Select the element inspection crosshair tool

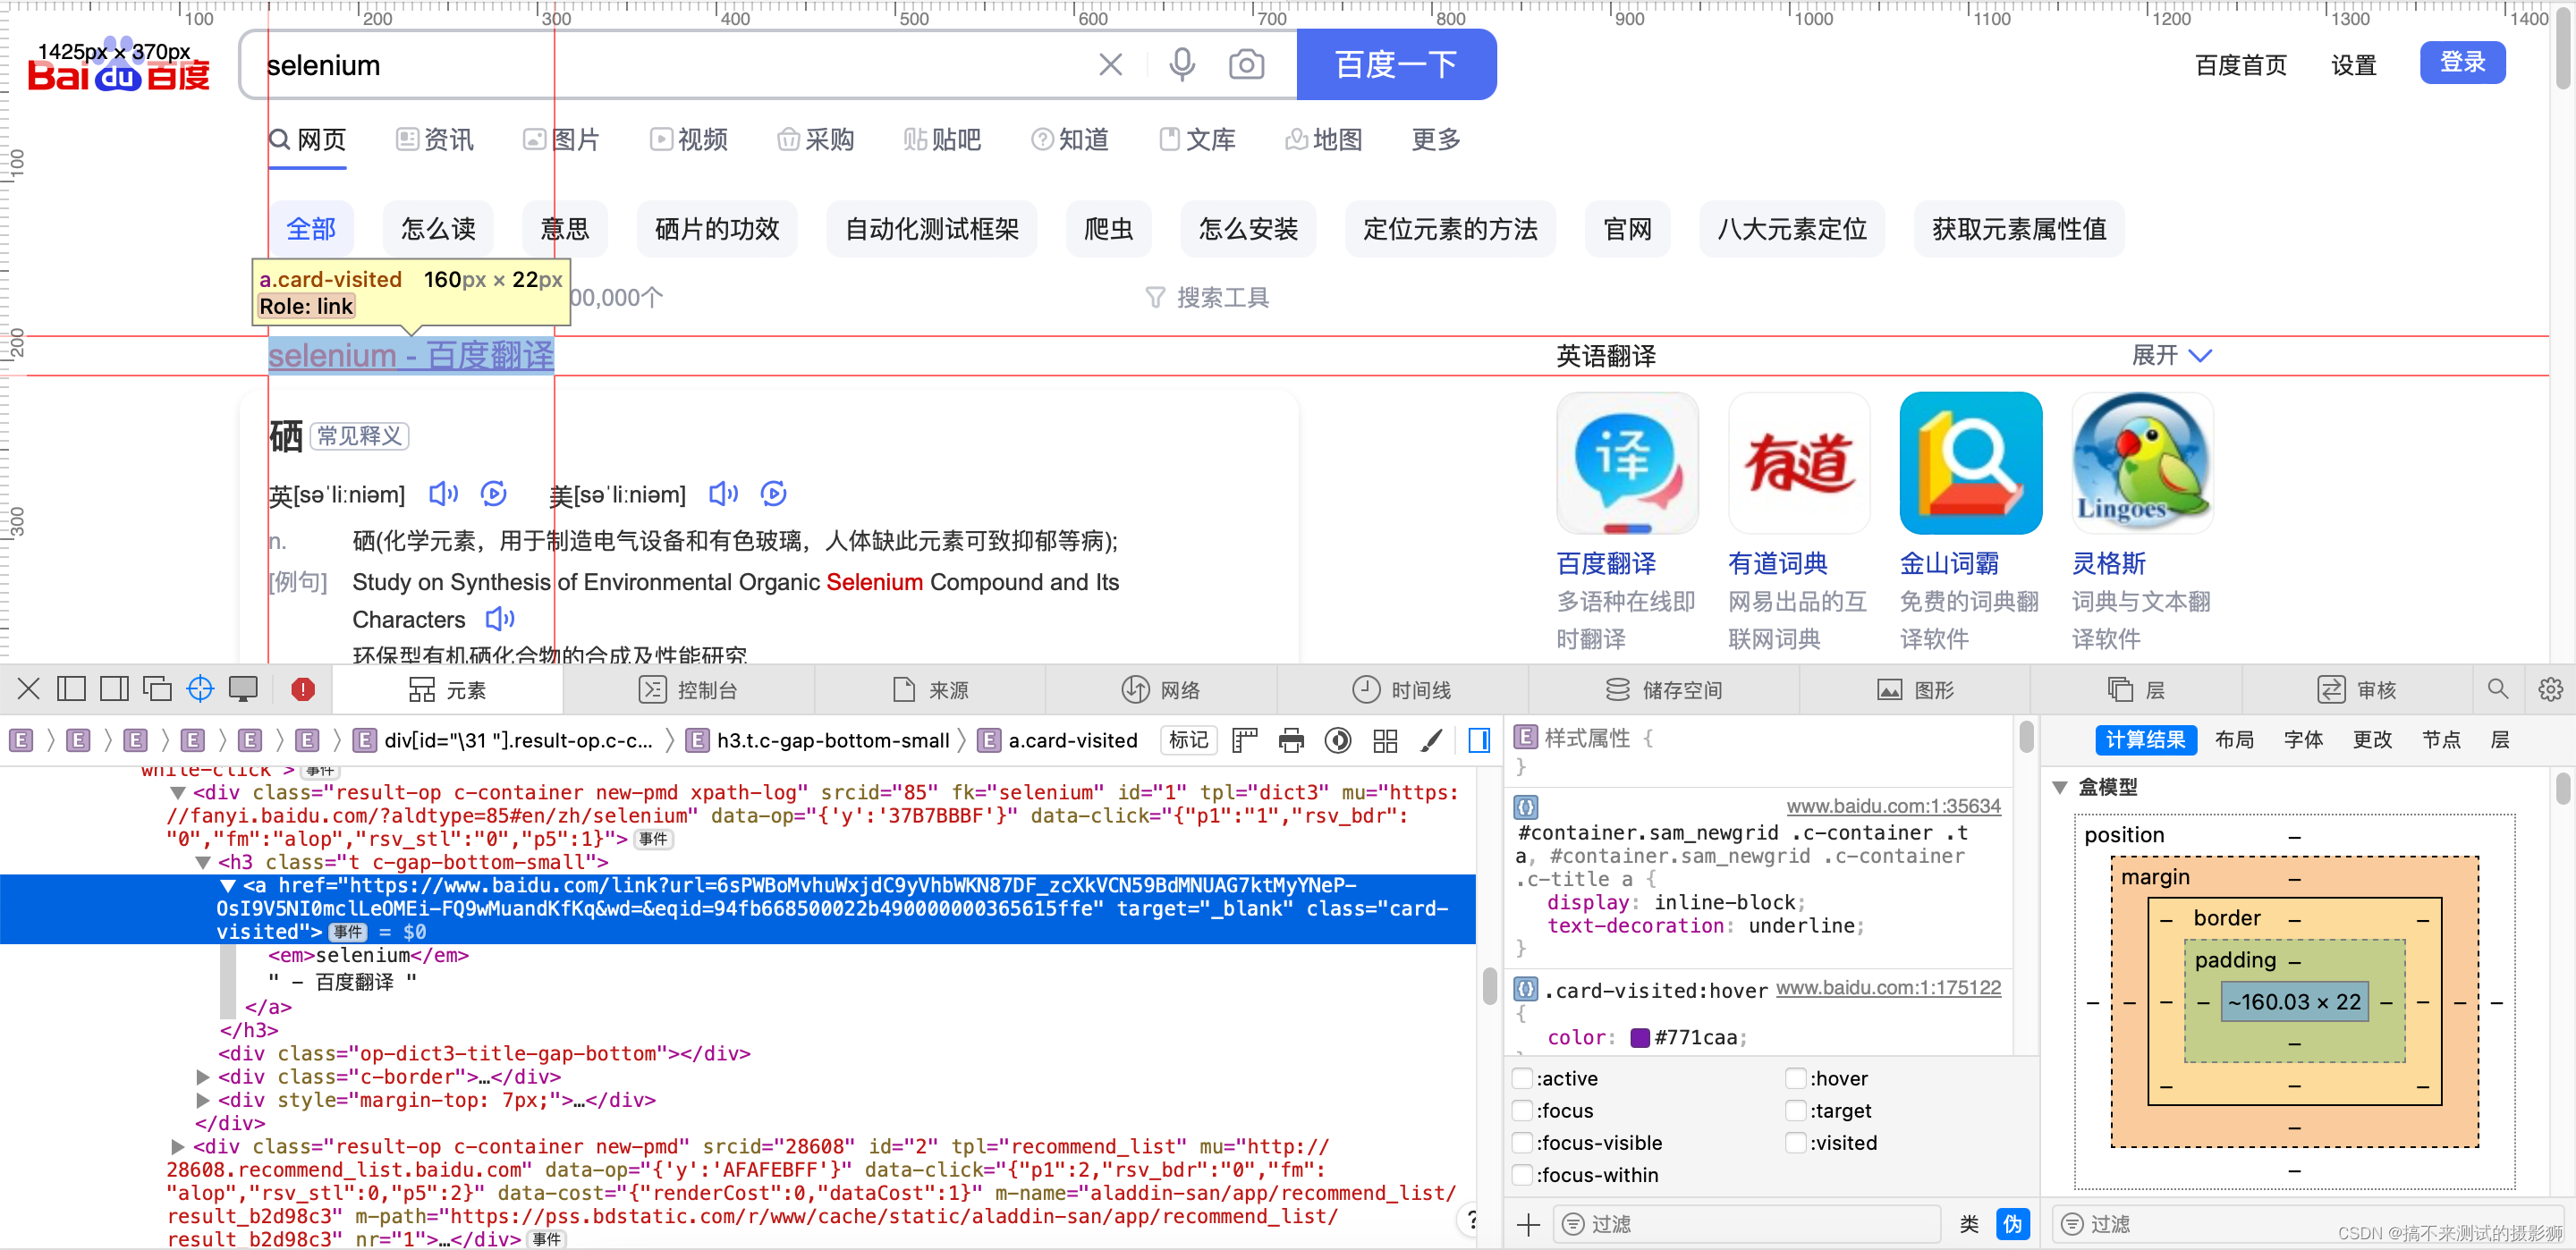(200, 688)
